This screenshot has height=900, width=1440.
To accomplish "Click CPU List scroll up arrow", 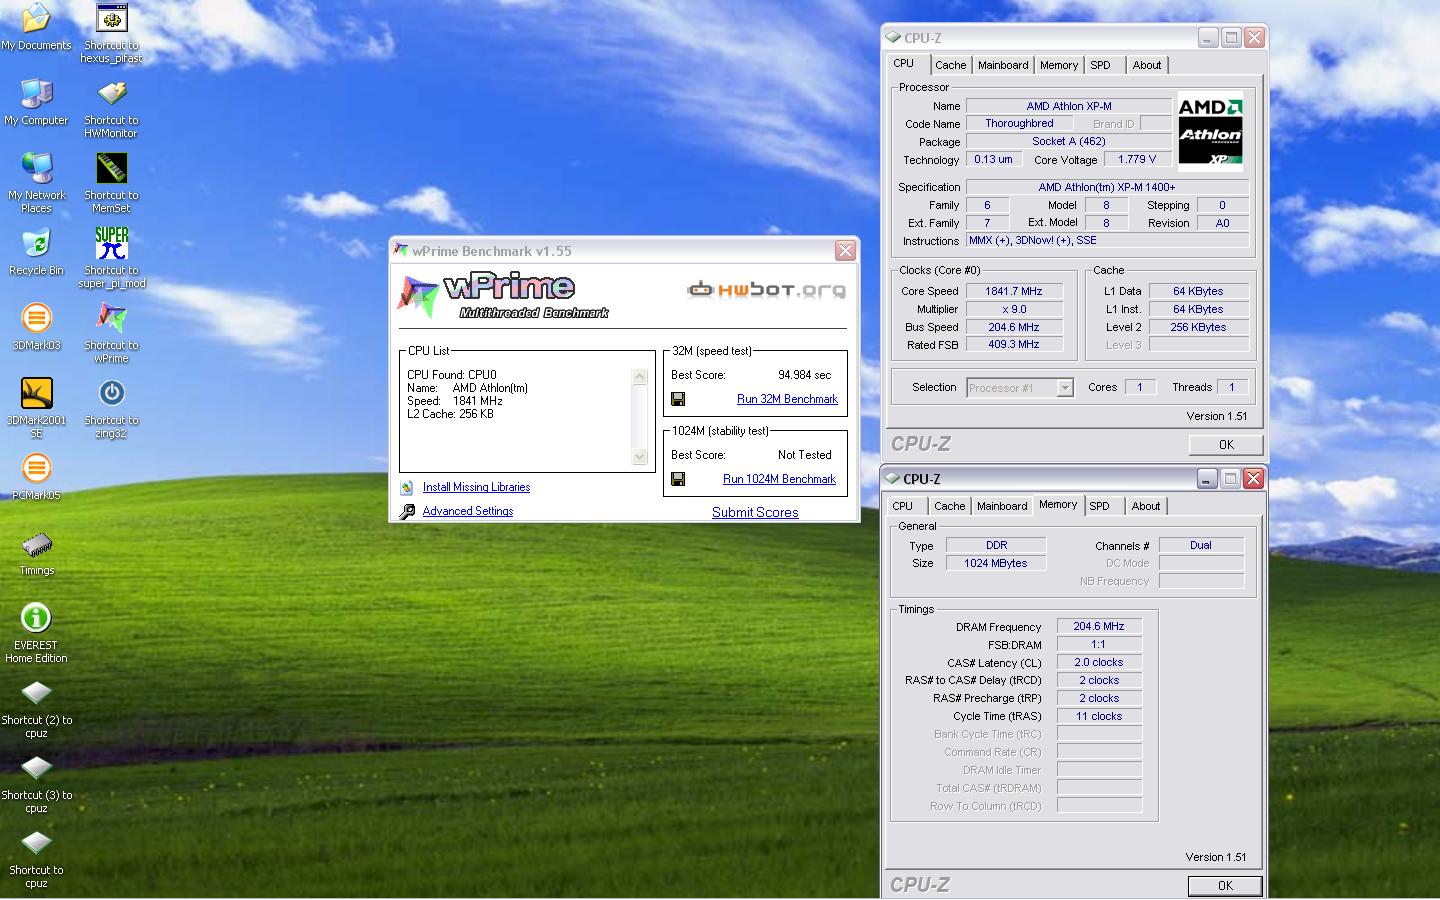I will coord(640,377).
